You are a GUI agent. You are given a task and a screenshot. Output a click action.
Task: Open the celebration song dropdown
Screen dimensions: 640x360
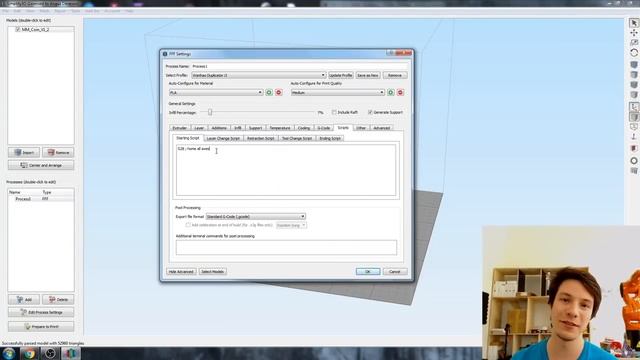click(x=291, y=225)
